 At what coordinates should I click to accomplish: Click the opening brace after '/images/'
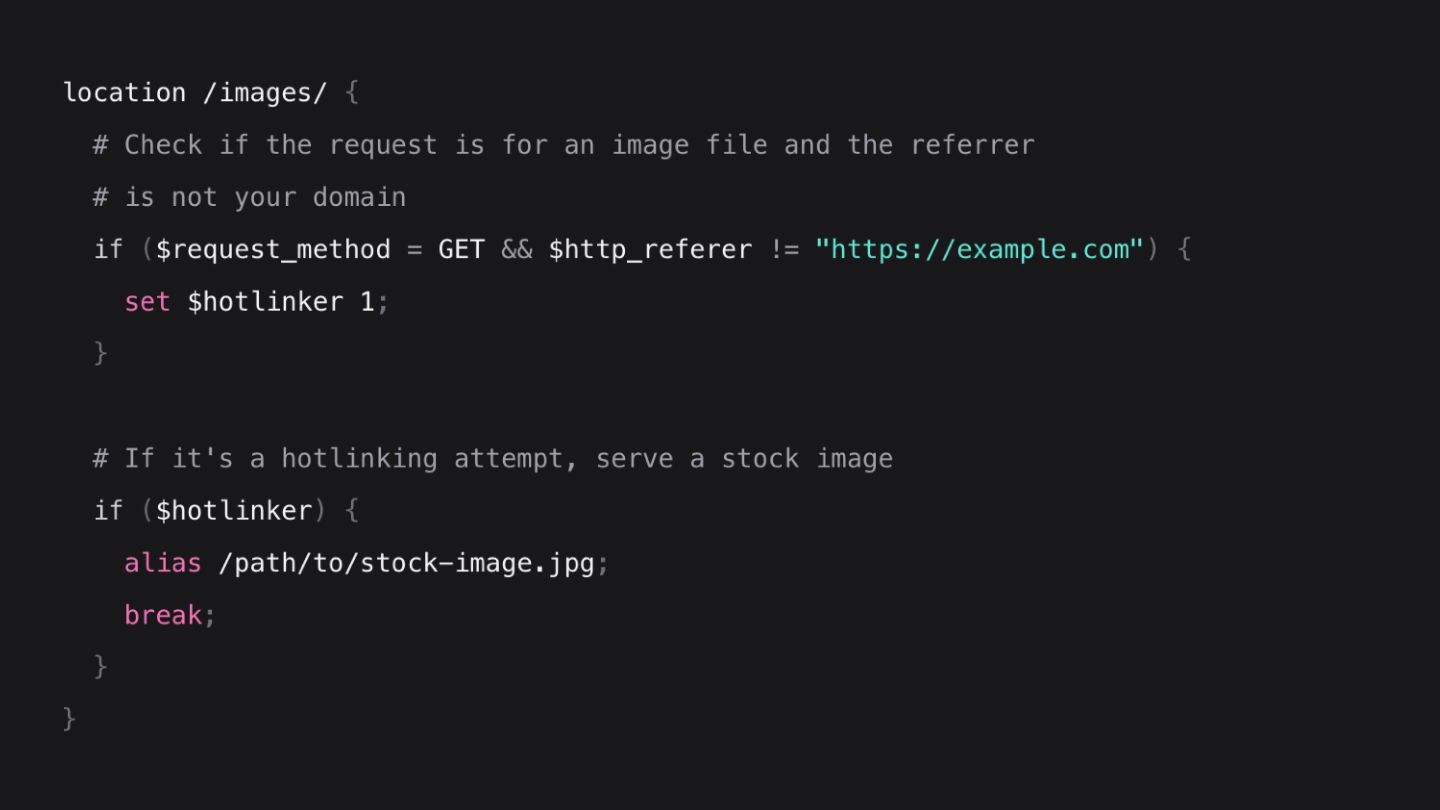point(351,93)
